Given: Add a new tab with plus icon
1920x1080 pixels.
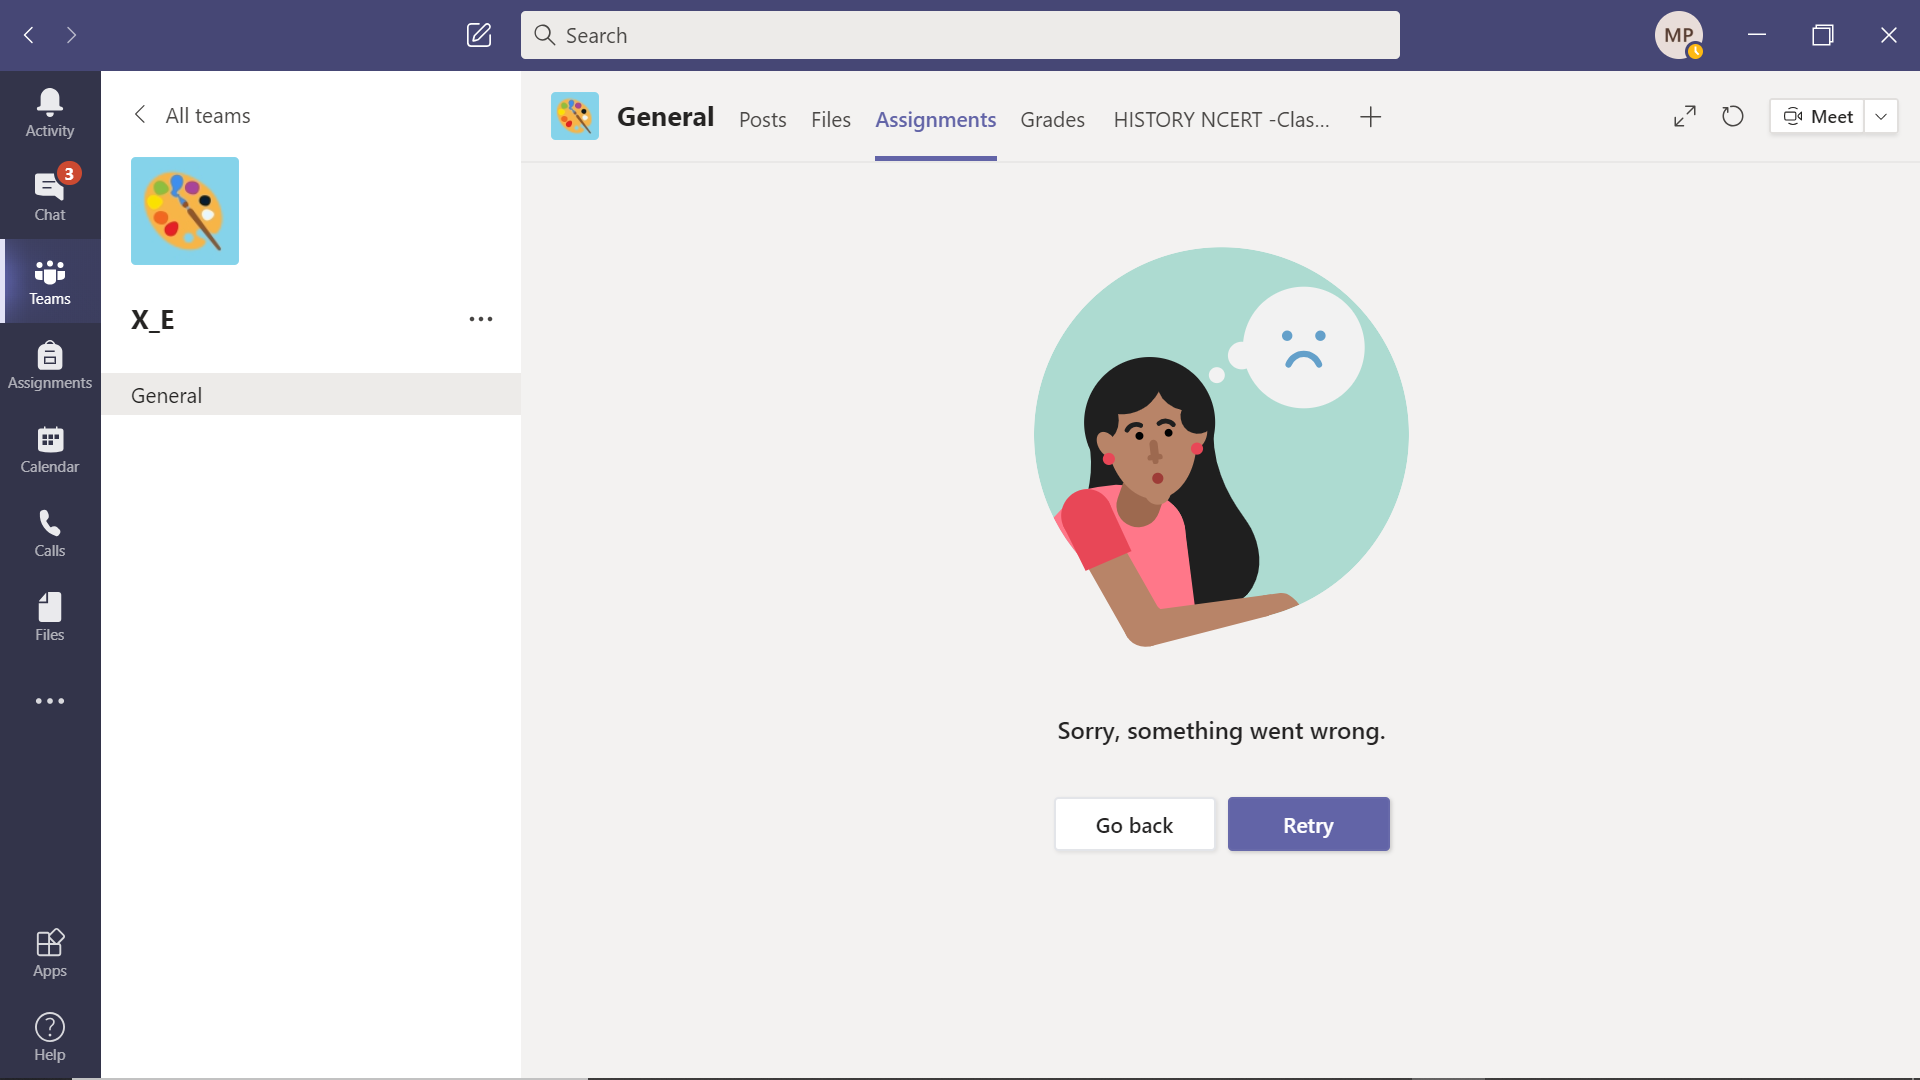Looking at the screenshot, I should 1371,118.
